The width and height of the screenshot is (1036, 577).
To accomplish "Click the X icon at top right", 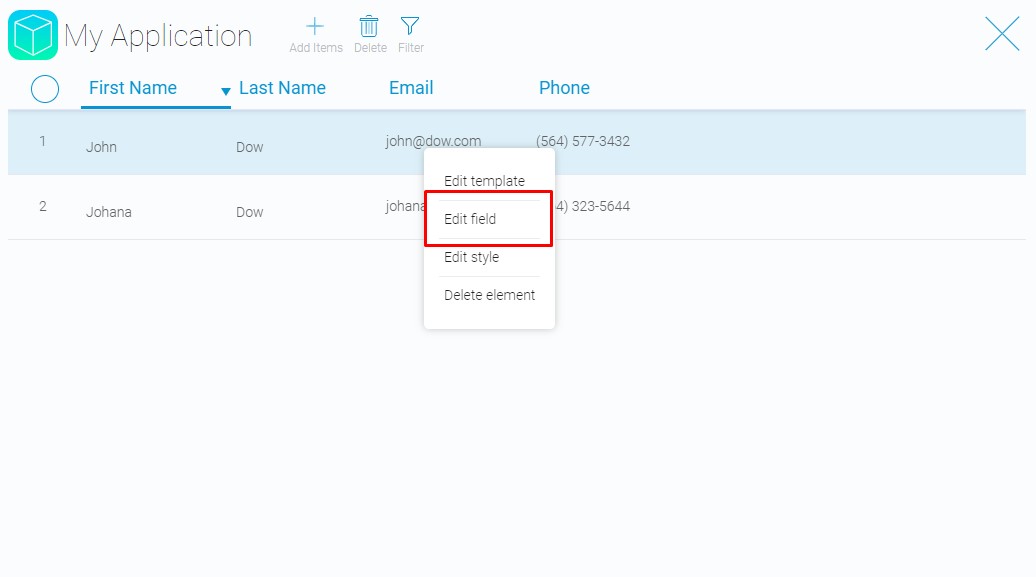I will pos(1002,33).
